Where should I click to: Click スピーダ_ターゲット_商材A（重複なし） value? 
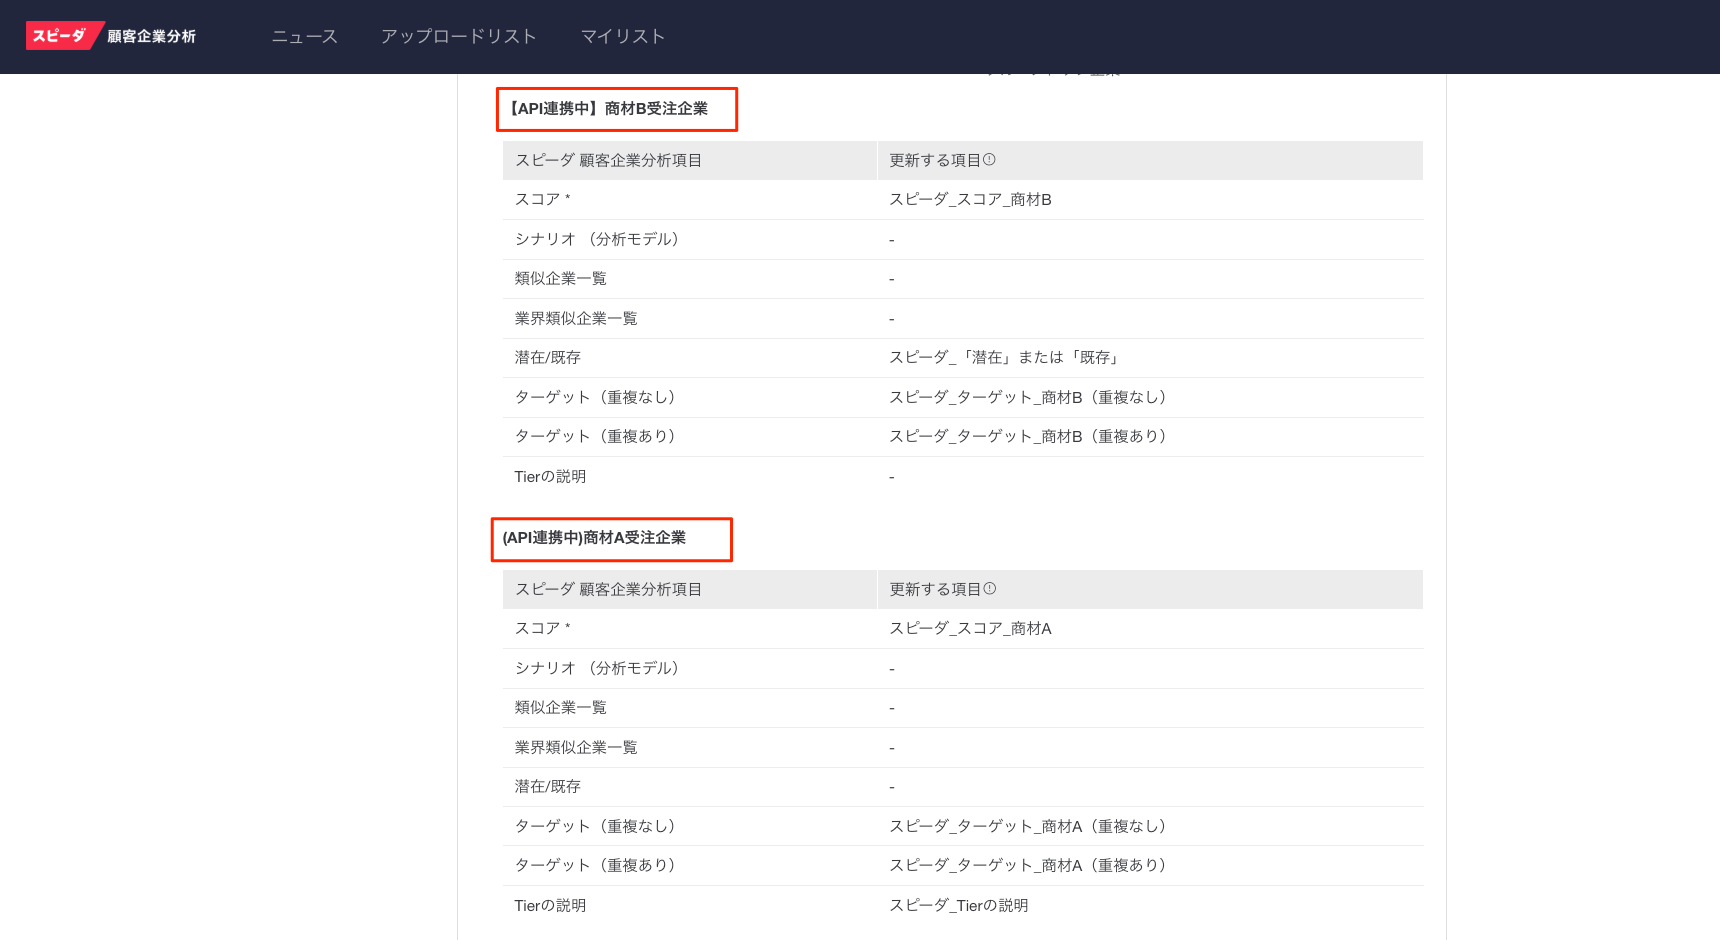click(x=1029, y=826)
